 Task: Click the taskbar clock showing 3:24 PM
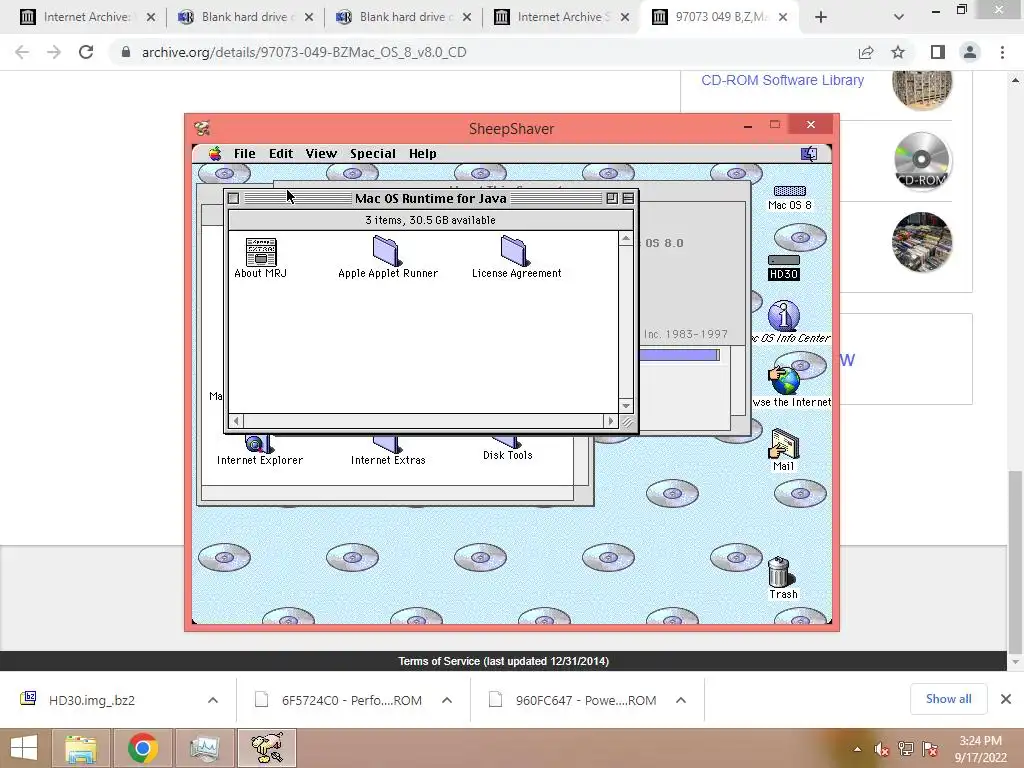(x=980, y=749)
